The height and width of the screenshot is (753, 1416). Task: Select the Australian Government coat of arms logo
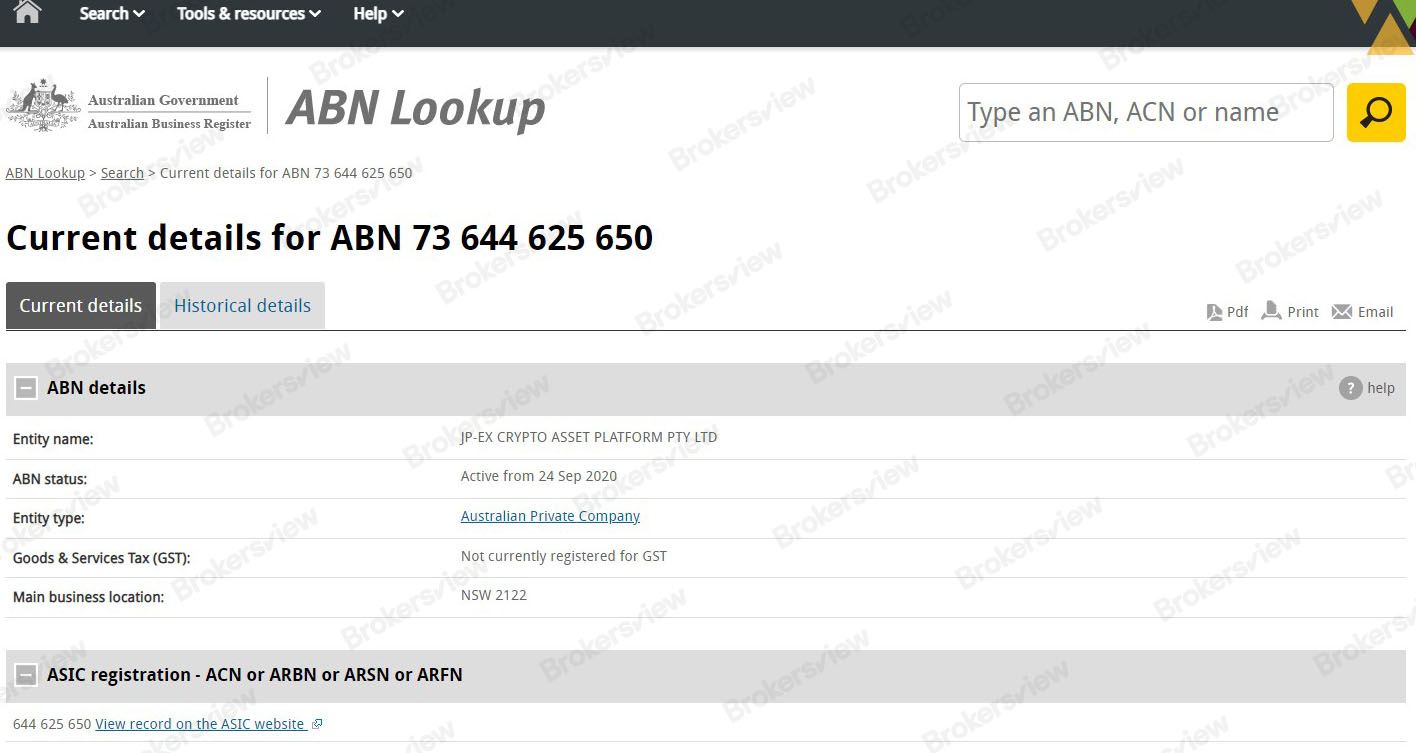click(42, 104)
